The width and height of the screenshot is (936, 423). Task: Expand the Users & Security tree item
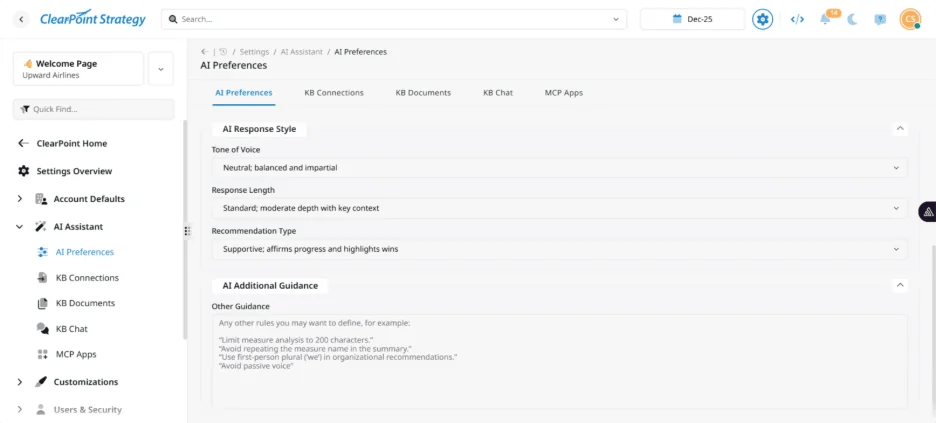[x=20, y=409]
